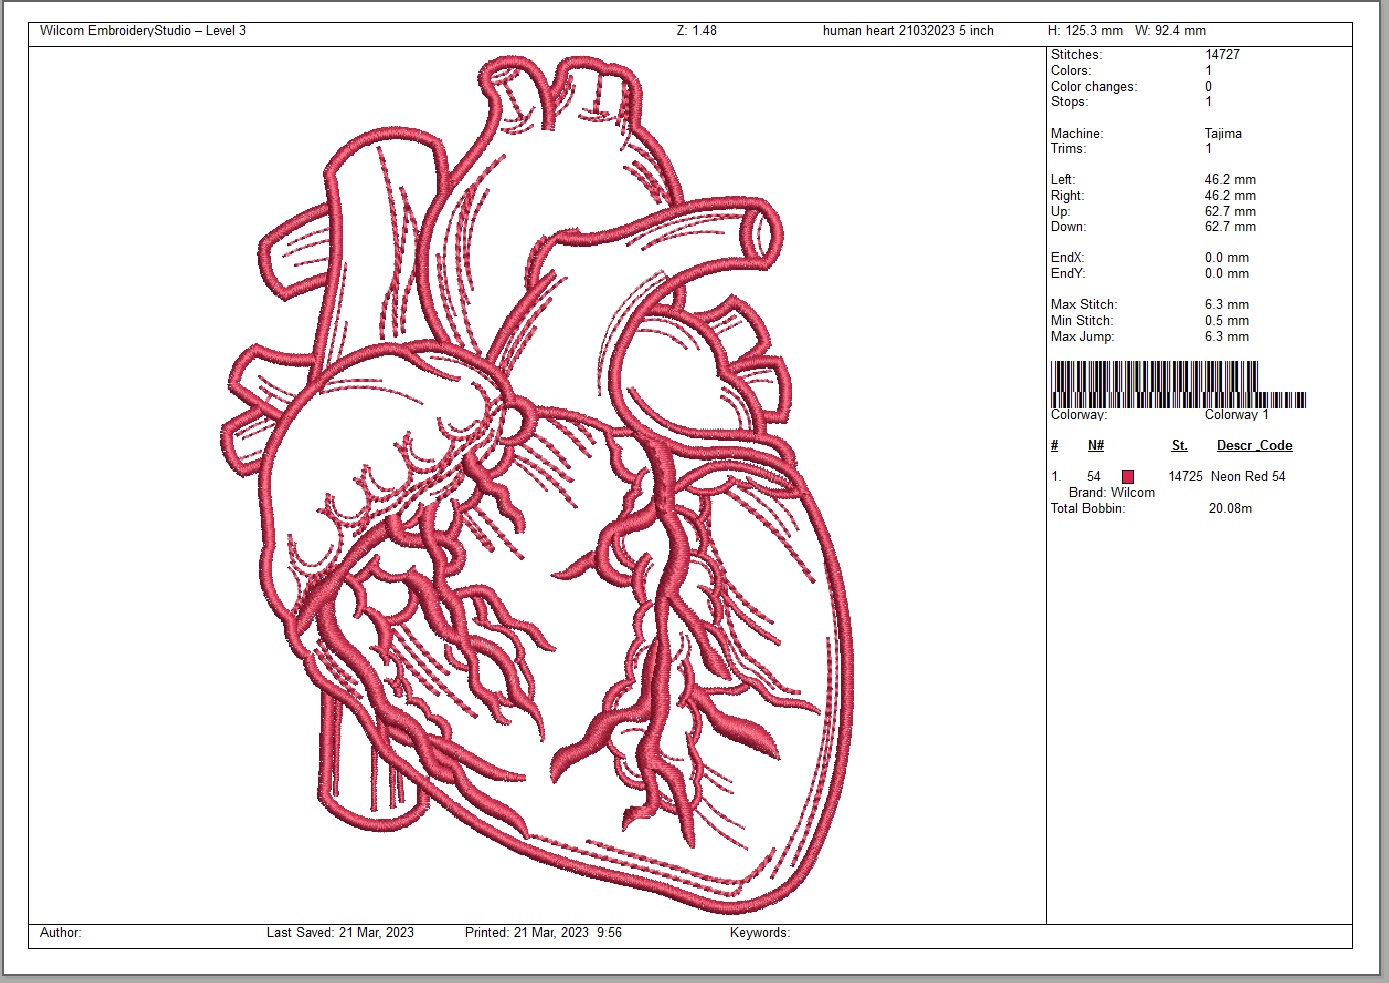Screen dimensions: 1389x983
Task: Click the 'Right:' extent label
Action: click(1067, 196)
